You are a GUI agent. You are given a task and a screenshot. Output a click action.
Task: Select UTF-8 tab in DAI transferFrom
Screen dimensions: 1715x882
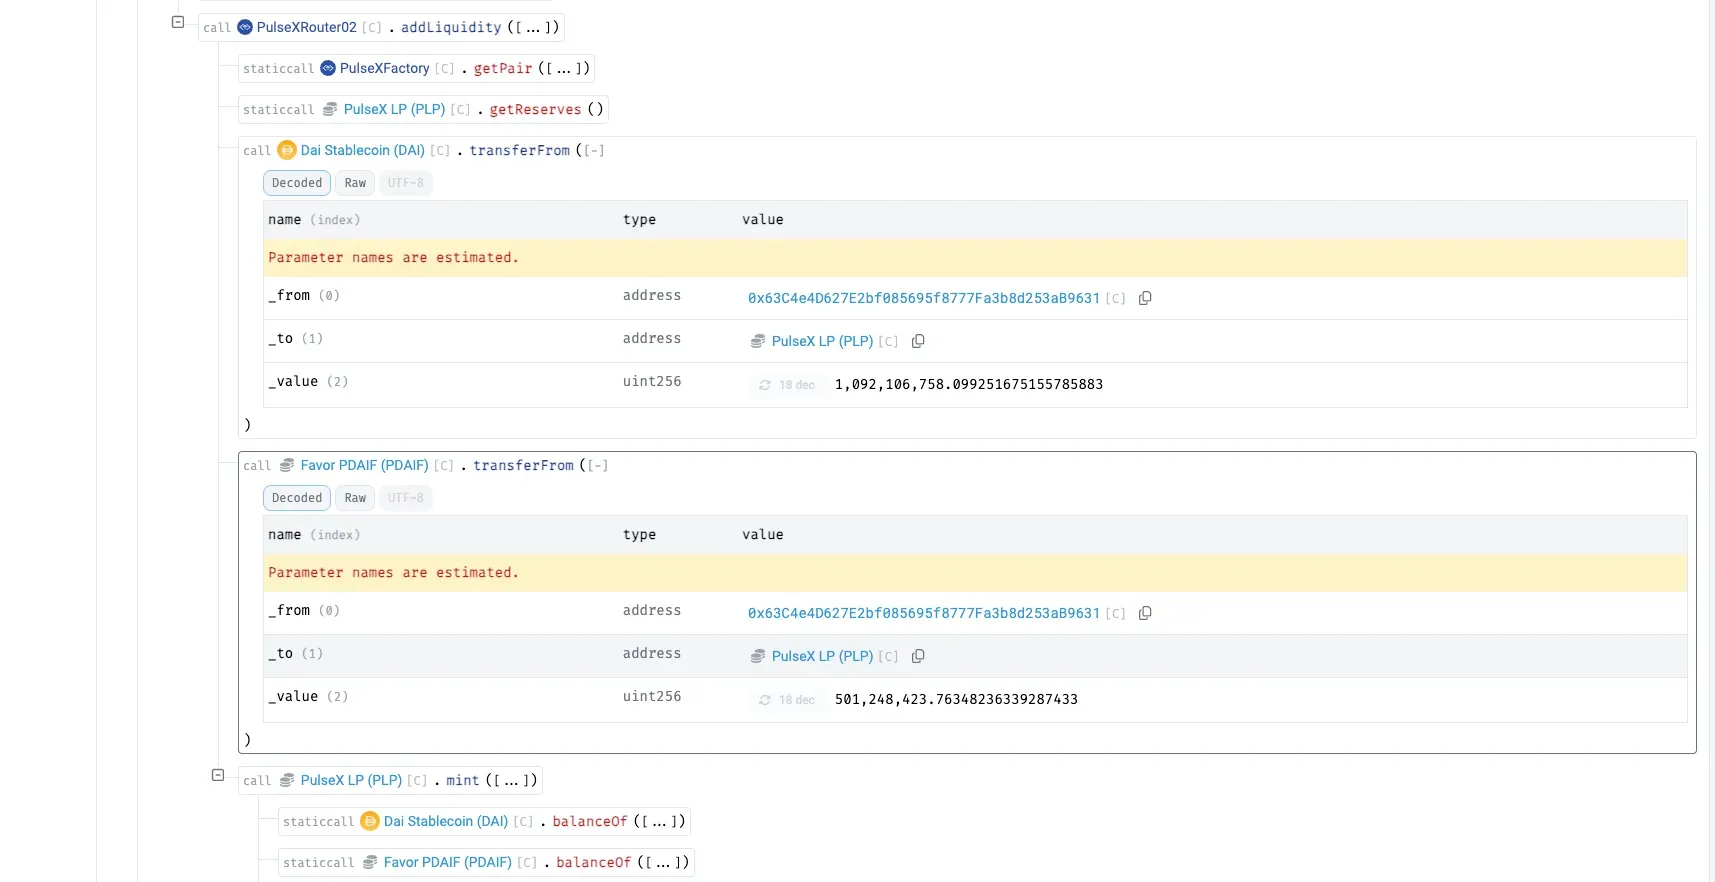click(x=406, y=183)
